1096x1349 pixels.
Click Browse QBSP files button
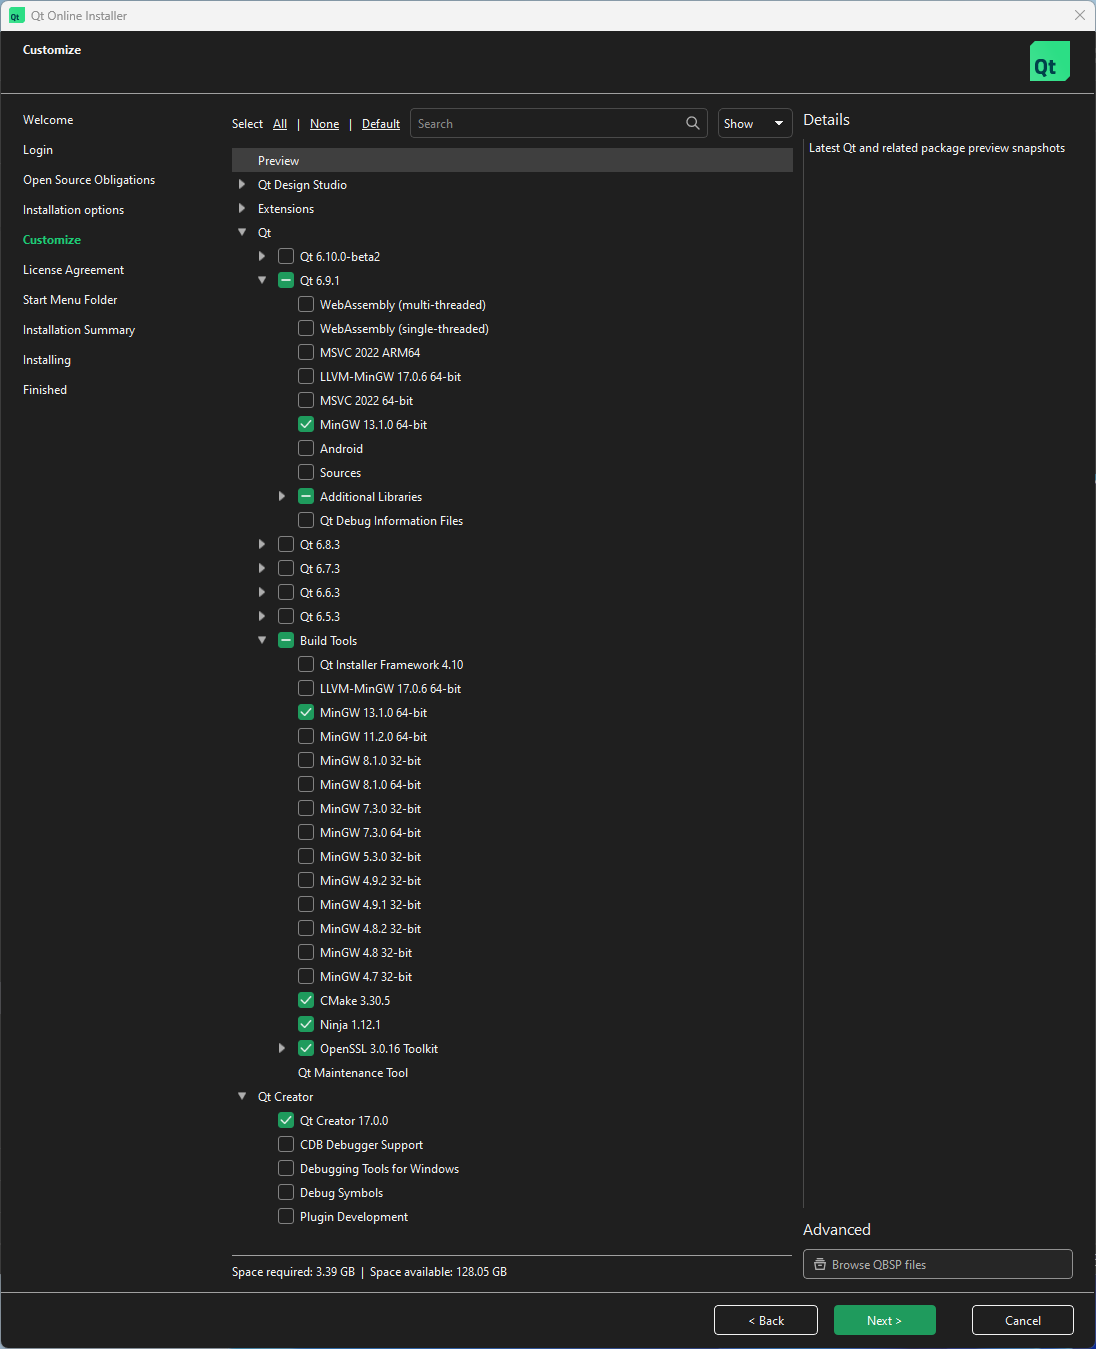point(937,1264)
